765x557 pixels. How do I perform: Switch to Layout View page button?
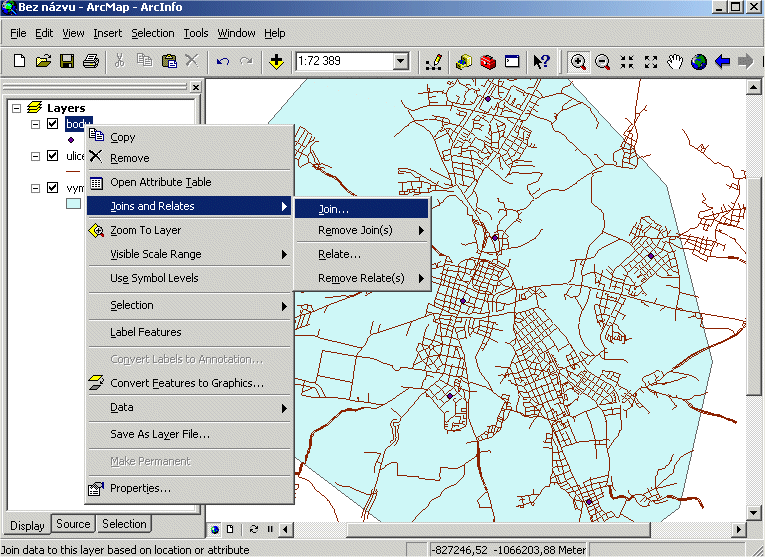(230, 529)
